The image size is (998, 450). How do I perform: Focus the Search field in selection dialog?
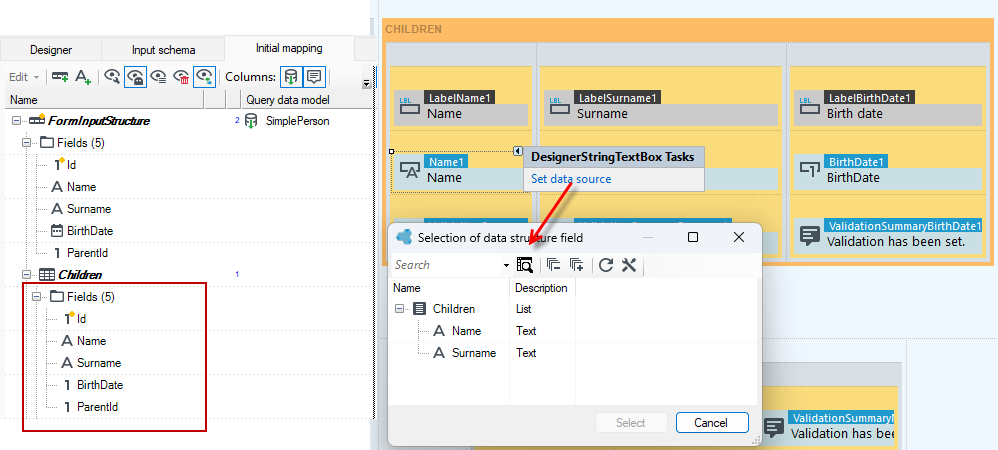[x=447, y=265]
